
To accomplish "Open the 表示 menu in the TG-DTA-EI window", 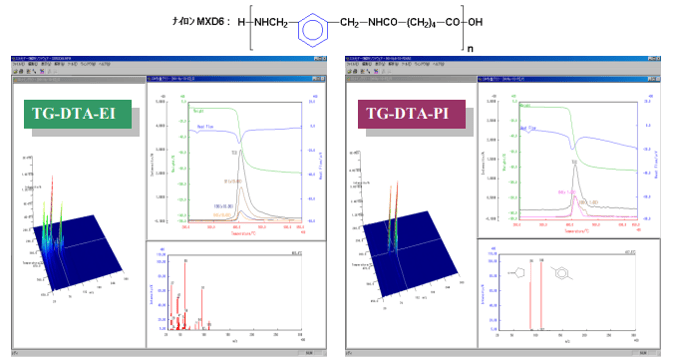I will [46, 64].
